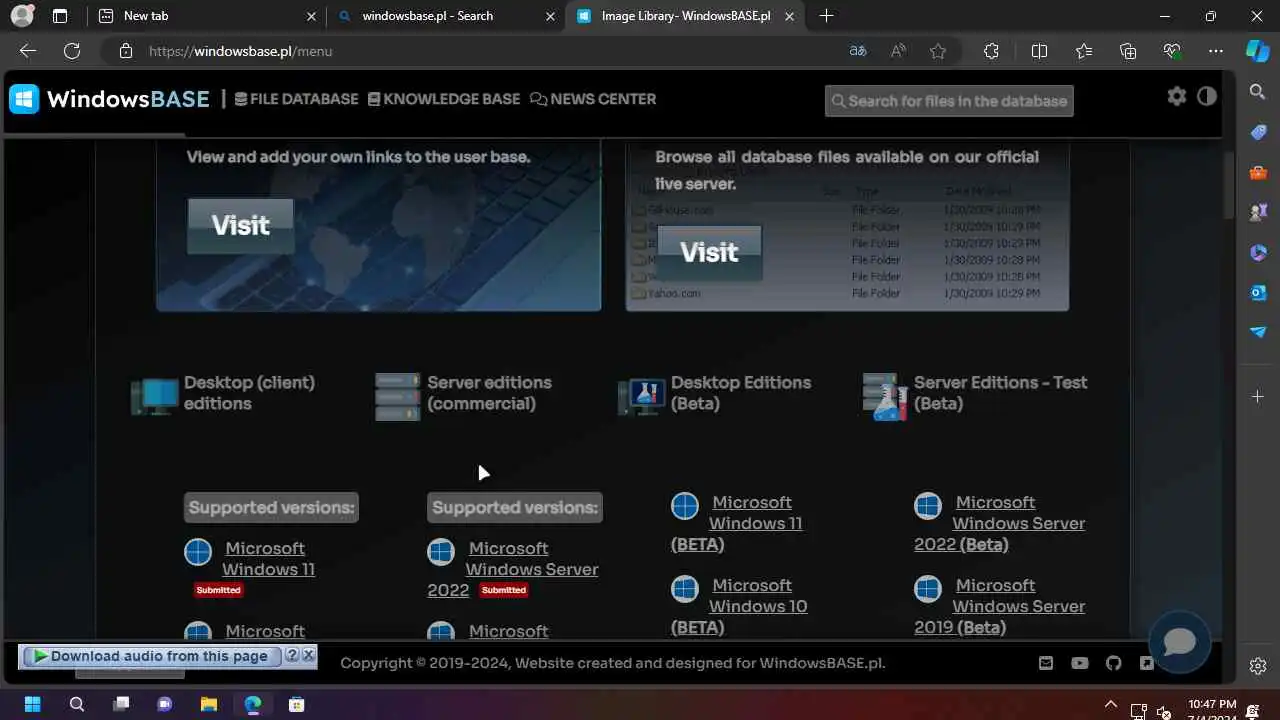1280x720 pixels.
Task: Show hidden system tray icons
Action: pyautogui.click(x=1110, y=704)
